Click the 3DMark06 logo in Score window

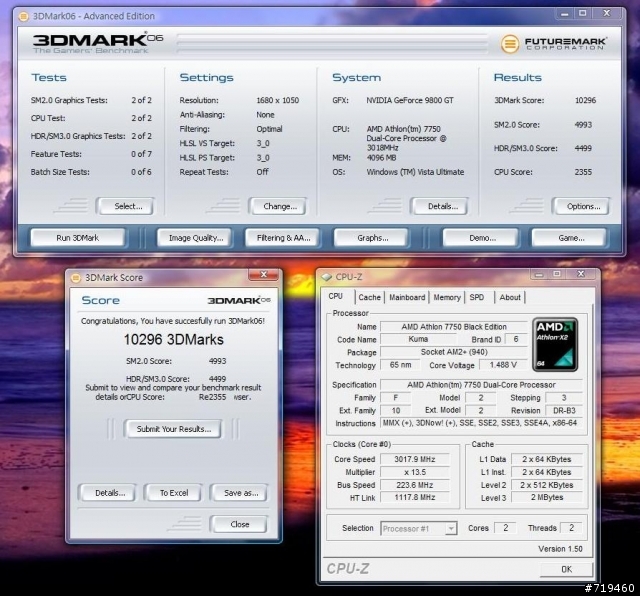239,301
